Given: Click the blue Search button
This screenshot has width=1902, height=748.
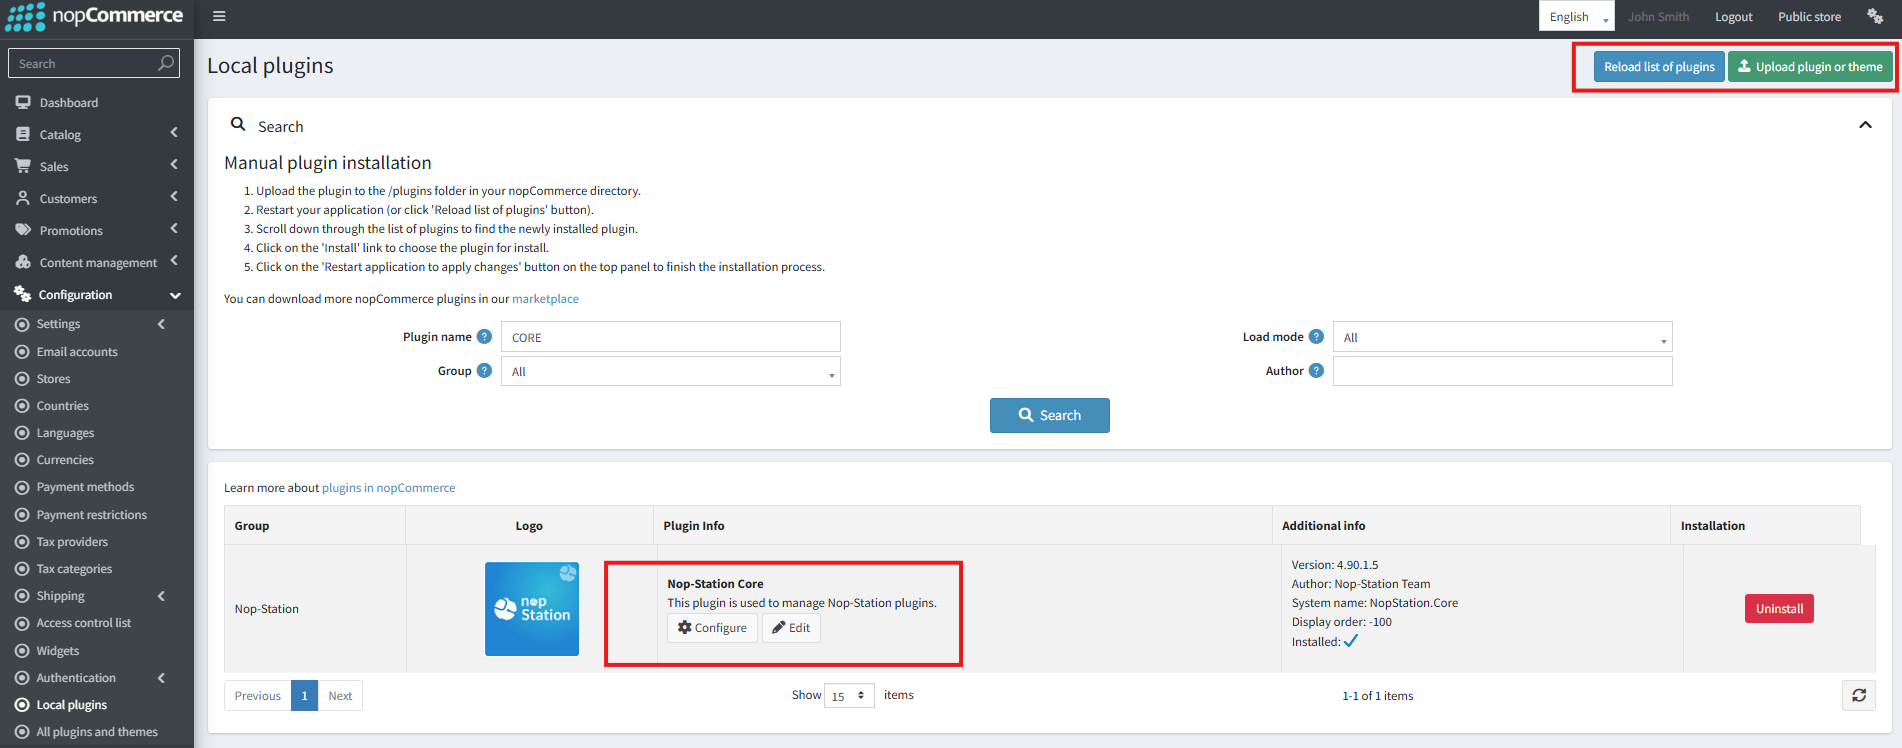Looking at the screenshot, I should coord(1050,415).
